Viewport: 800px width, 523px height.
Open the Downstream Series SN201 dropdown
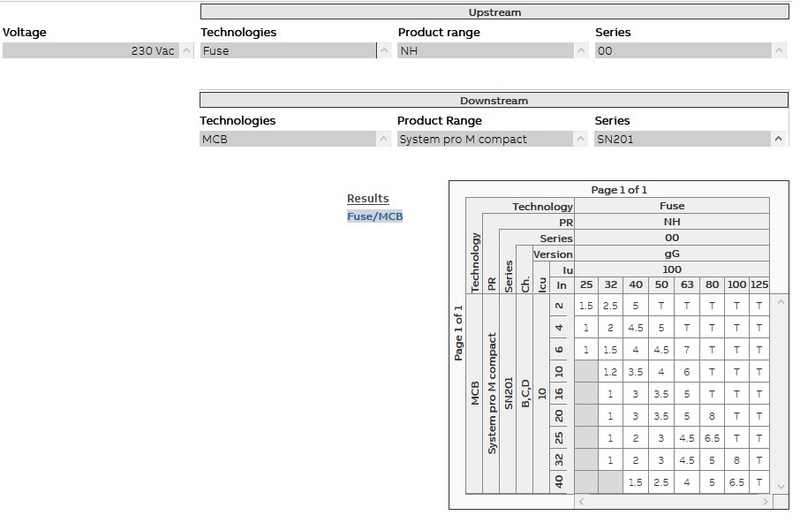pyautogui.click(x=779, y=139)
